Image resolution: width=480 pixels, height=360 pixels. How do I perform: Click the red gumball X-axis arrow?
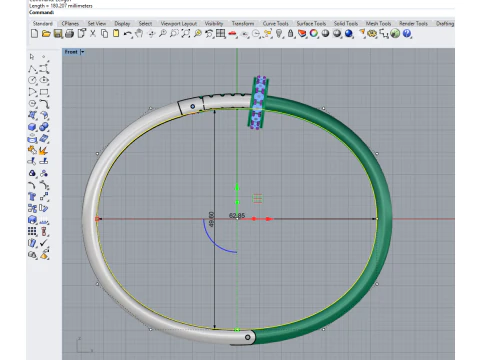tap(269, 219)
